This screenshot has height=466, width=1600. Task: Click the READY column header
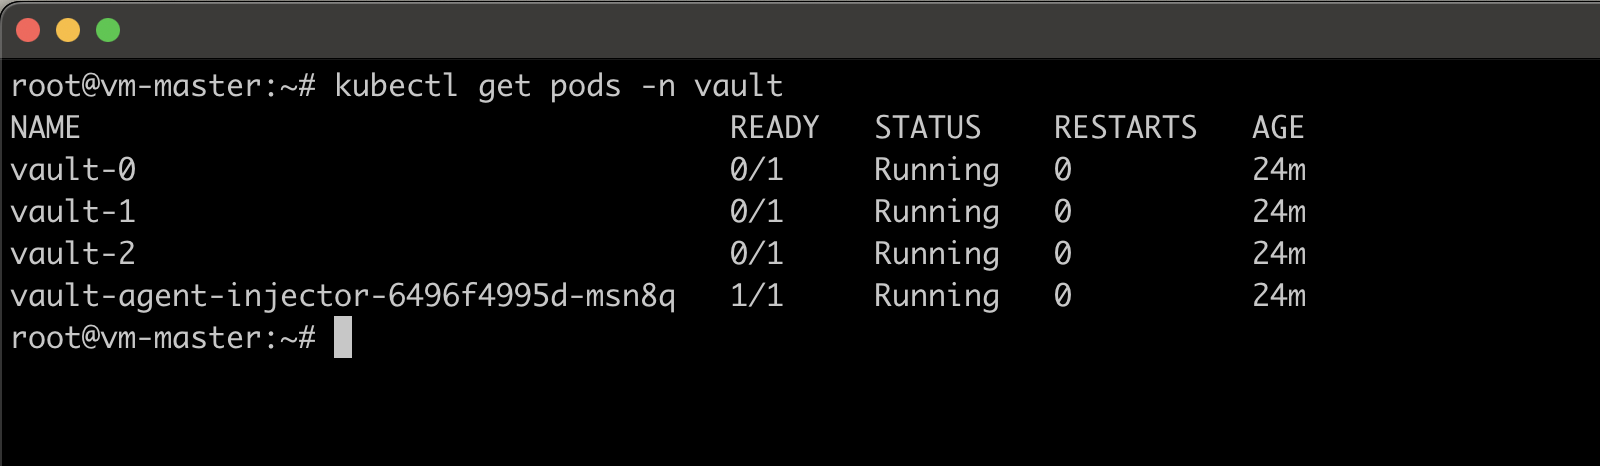click(x=774, y=128)
